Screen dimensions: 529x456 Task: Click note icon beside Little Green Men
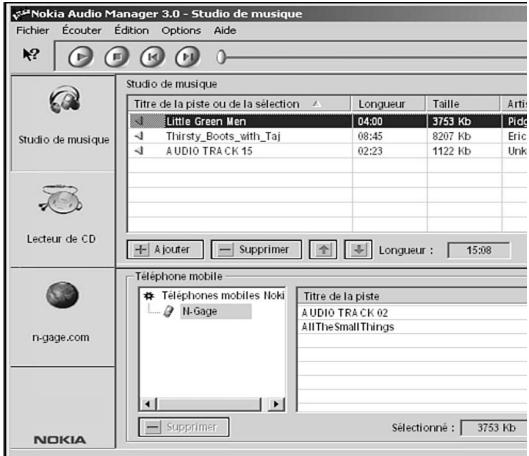pos(139,121)
